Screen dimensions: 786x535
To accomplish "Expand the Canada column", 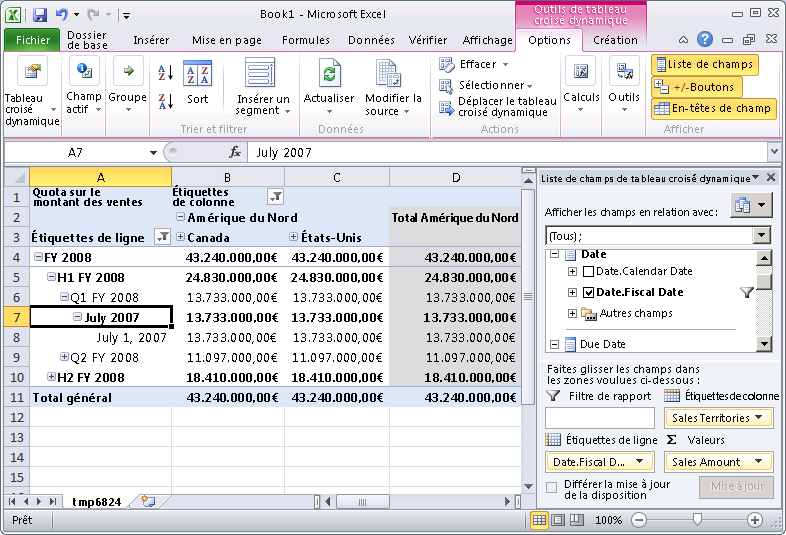I will (180, 237).
